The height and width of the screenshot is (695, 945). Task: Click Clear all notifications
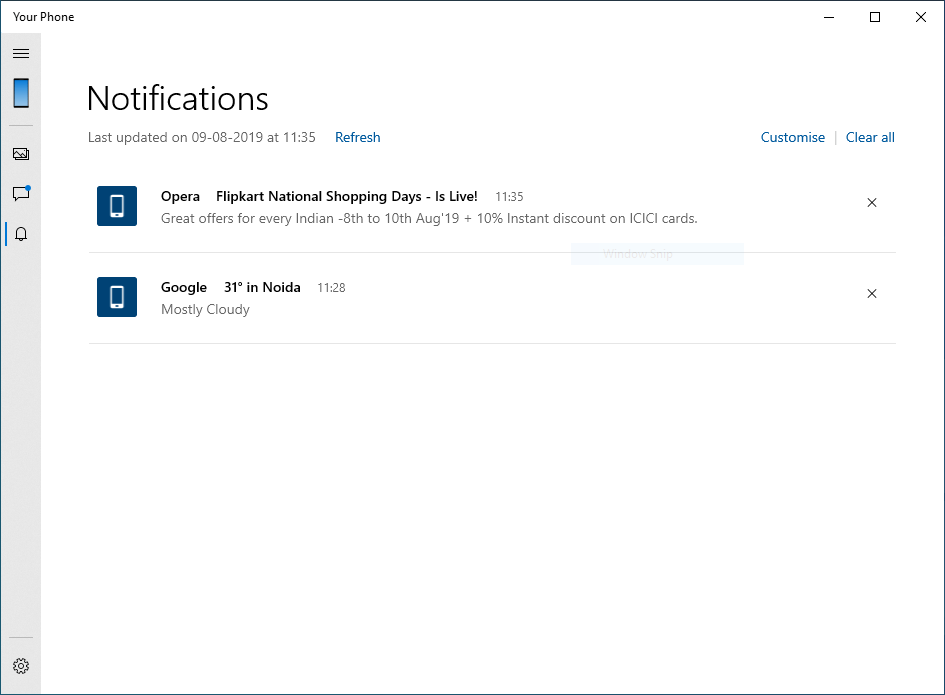click(870, 138)
